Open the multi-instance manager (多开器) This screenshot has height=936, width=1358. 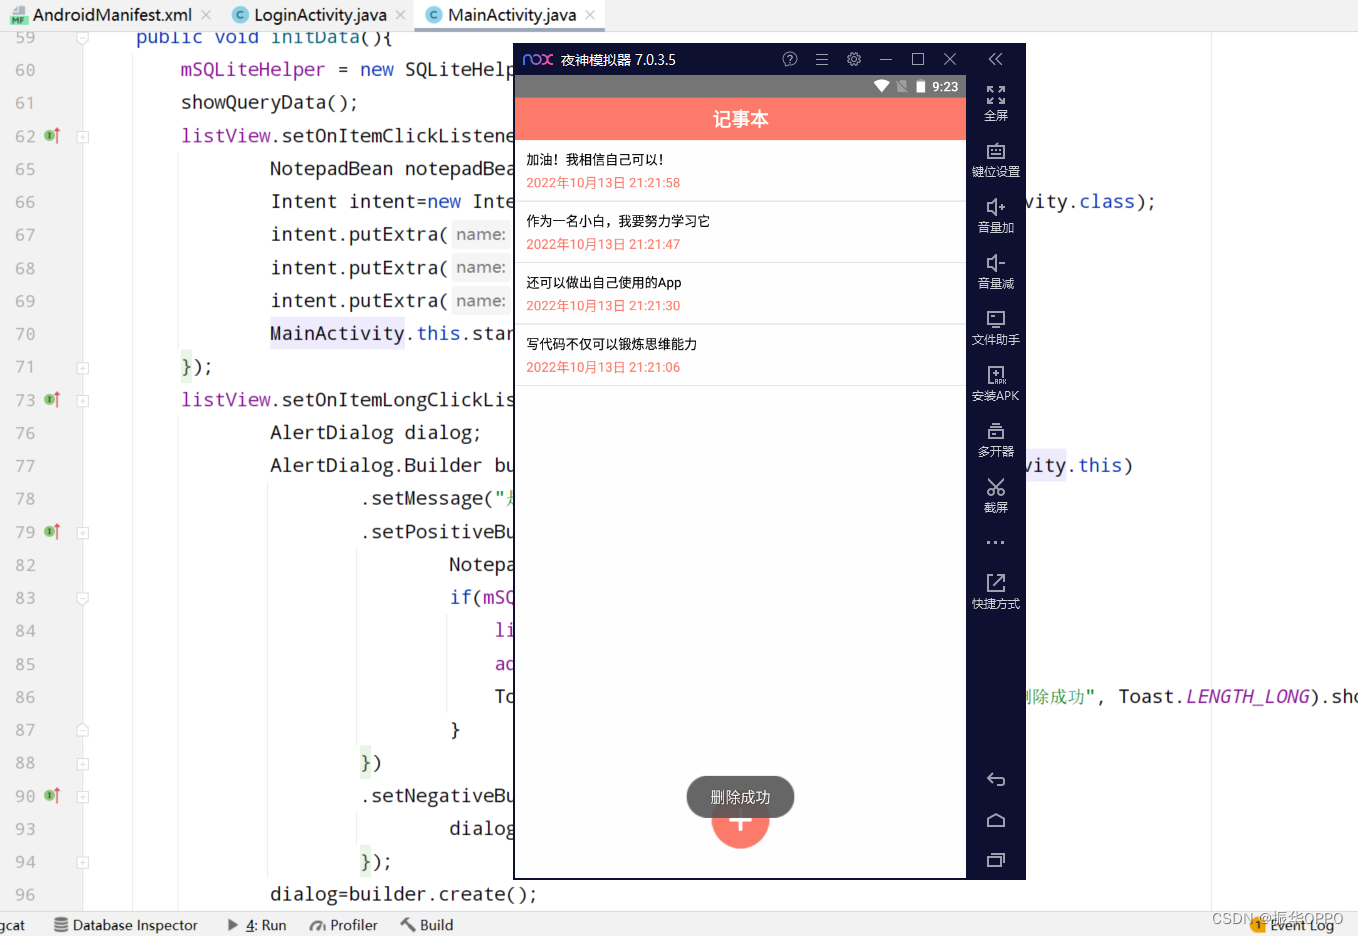(x=996, y=439)
